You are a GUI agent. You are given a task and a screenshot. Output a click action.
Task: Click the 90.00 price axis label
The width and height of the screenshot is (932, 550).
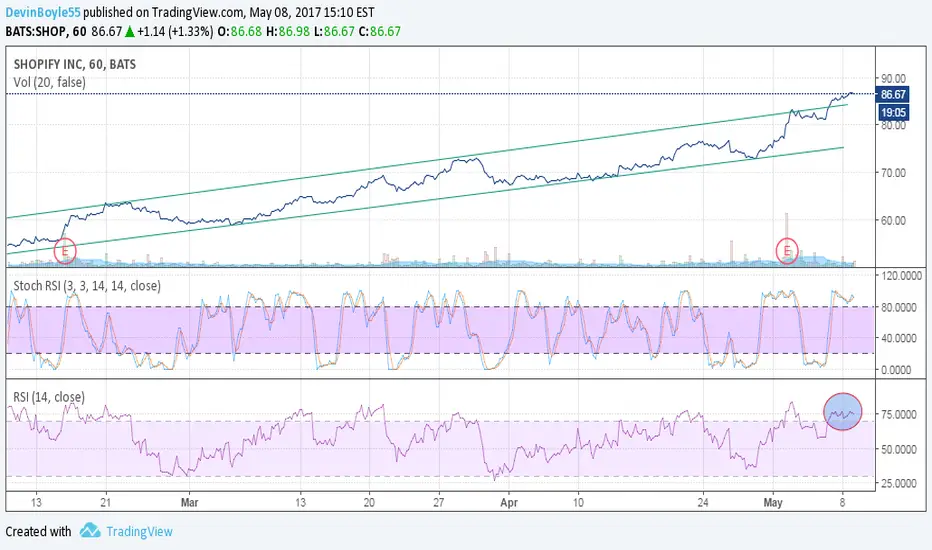point(893,78)
